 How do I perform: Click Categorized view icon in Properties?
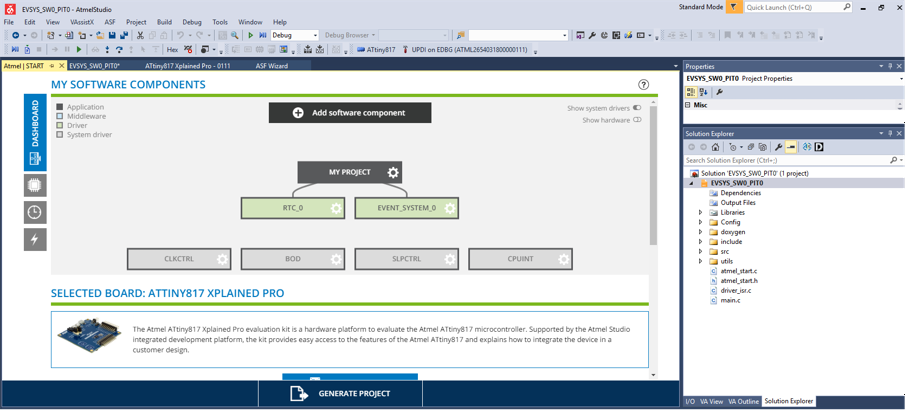click(690, 92)
